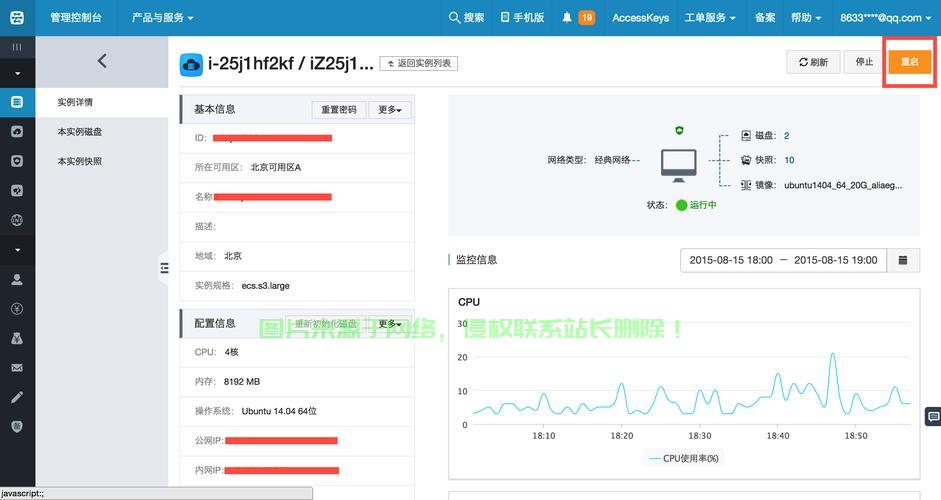The width and height of the screenshot is (941, 500).
Task: Click the 刷新 refresh button
Action: 813,62
